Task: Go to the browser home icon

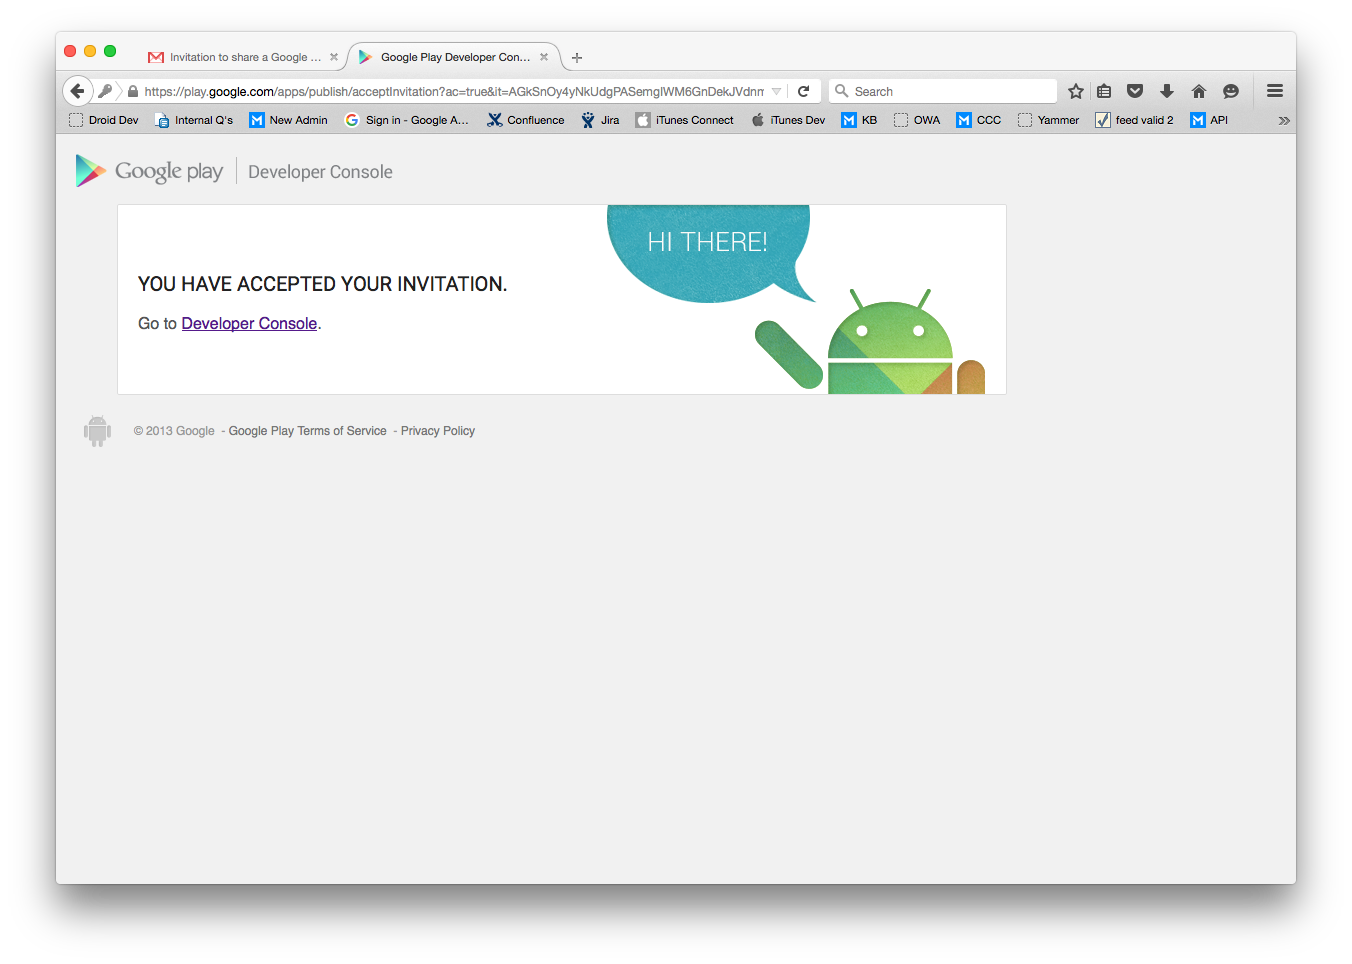Action: click(x=1199, y=91)
